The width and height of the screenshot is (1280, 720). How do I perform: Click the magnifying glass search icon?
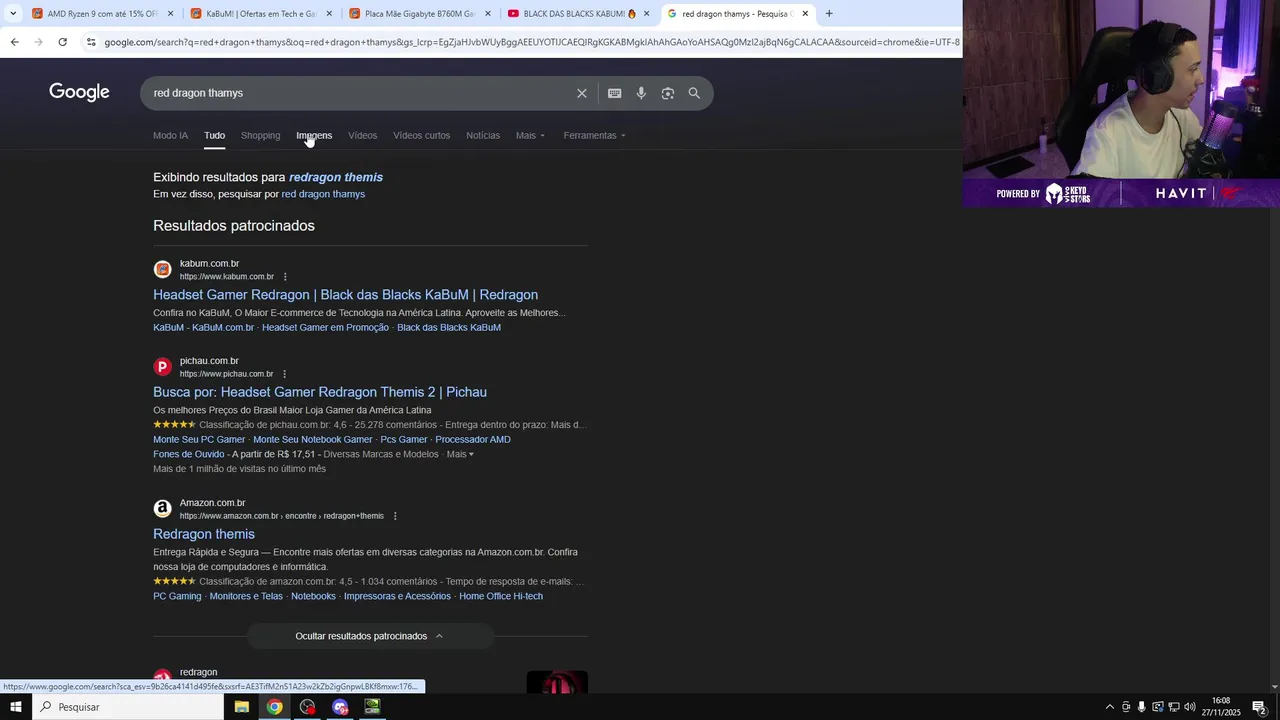coord(694,93)
